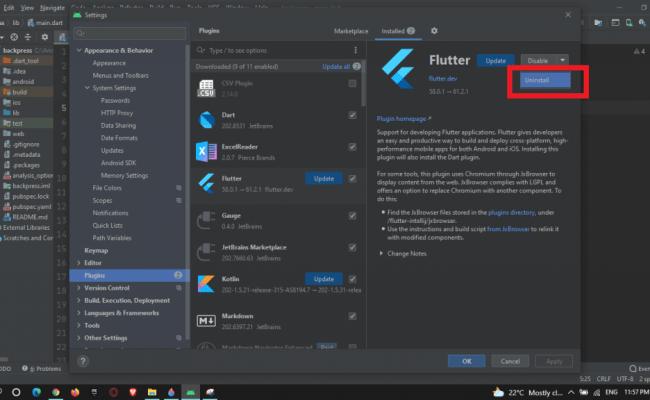
Task: Click the select opened file target icon
Action: coord(14,37)
